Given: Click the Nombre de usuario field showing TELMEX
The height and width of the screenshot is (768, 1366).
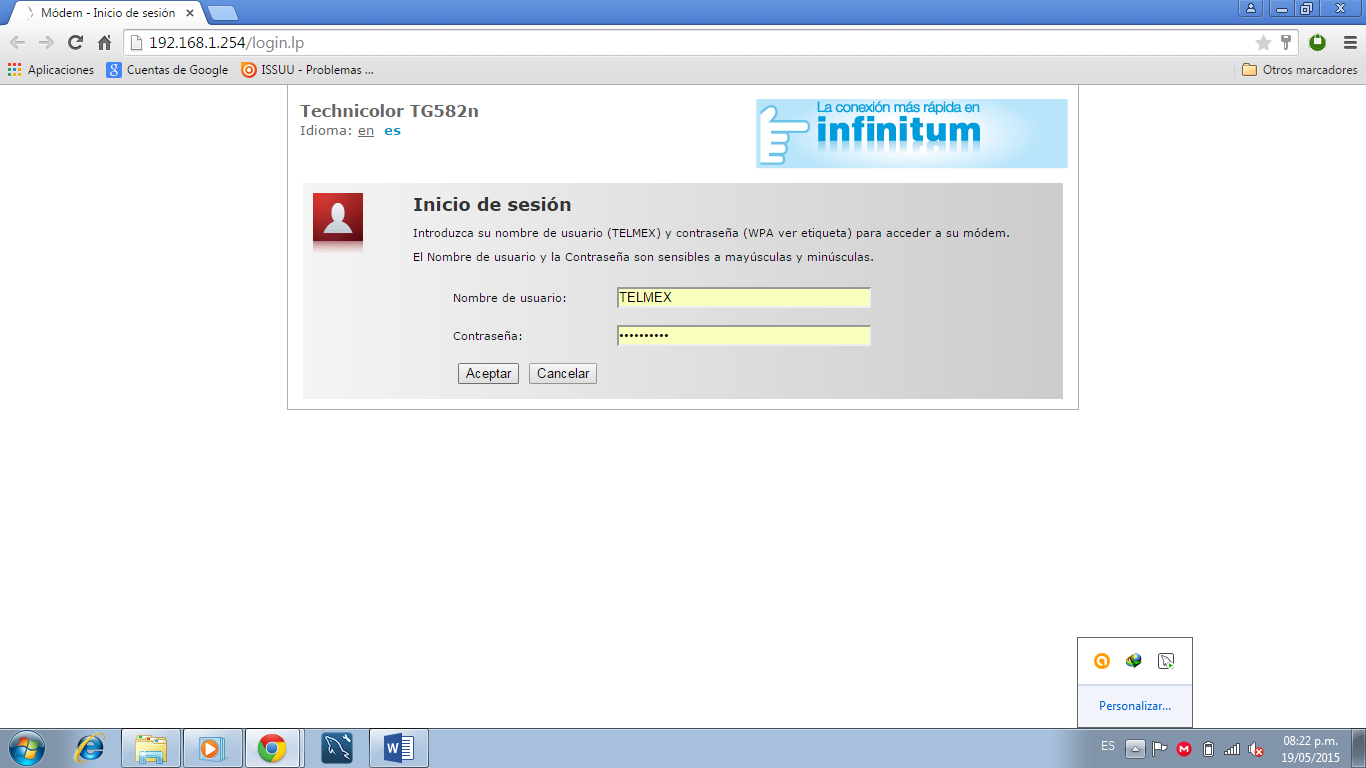Looking at the screenshot, I should [743, 298].
